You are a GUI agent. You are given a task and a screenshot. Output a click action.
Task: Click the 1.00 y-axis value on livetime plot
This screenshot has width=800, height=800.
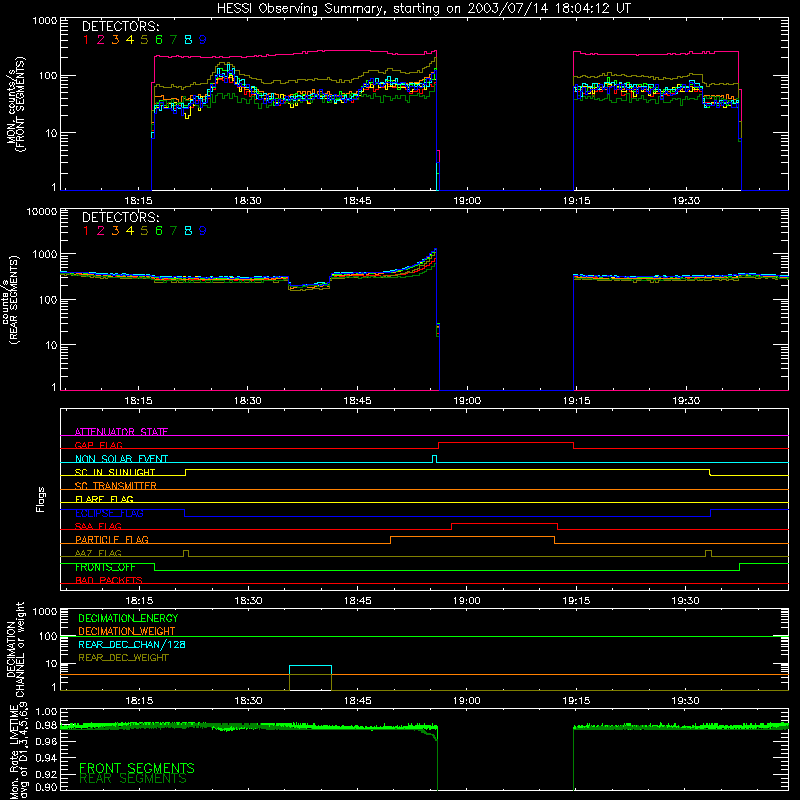(46, 711)
